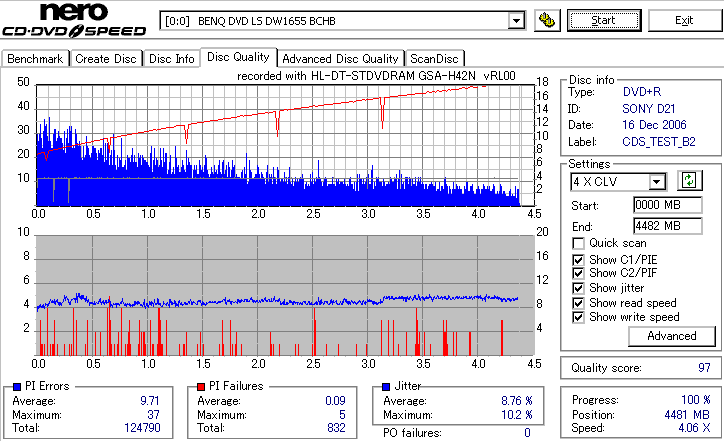This screenshot has height=441, width=724.
Task: Click the End position 4482 MB field
Action: (x=668, y=226)
